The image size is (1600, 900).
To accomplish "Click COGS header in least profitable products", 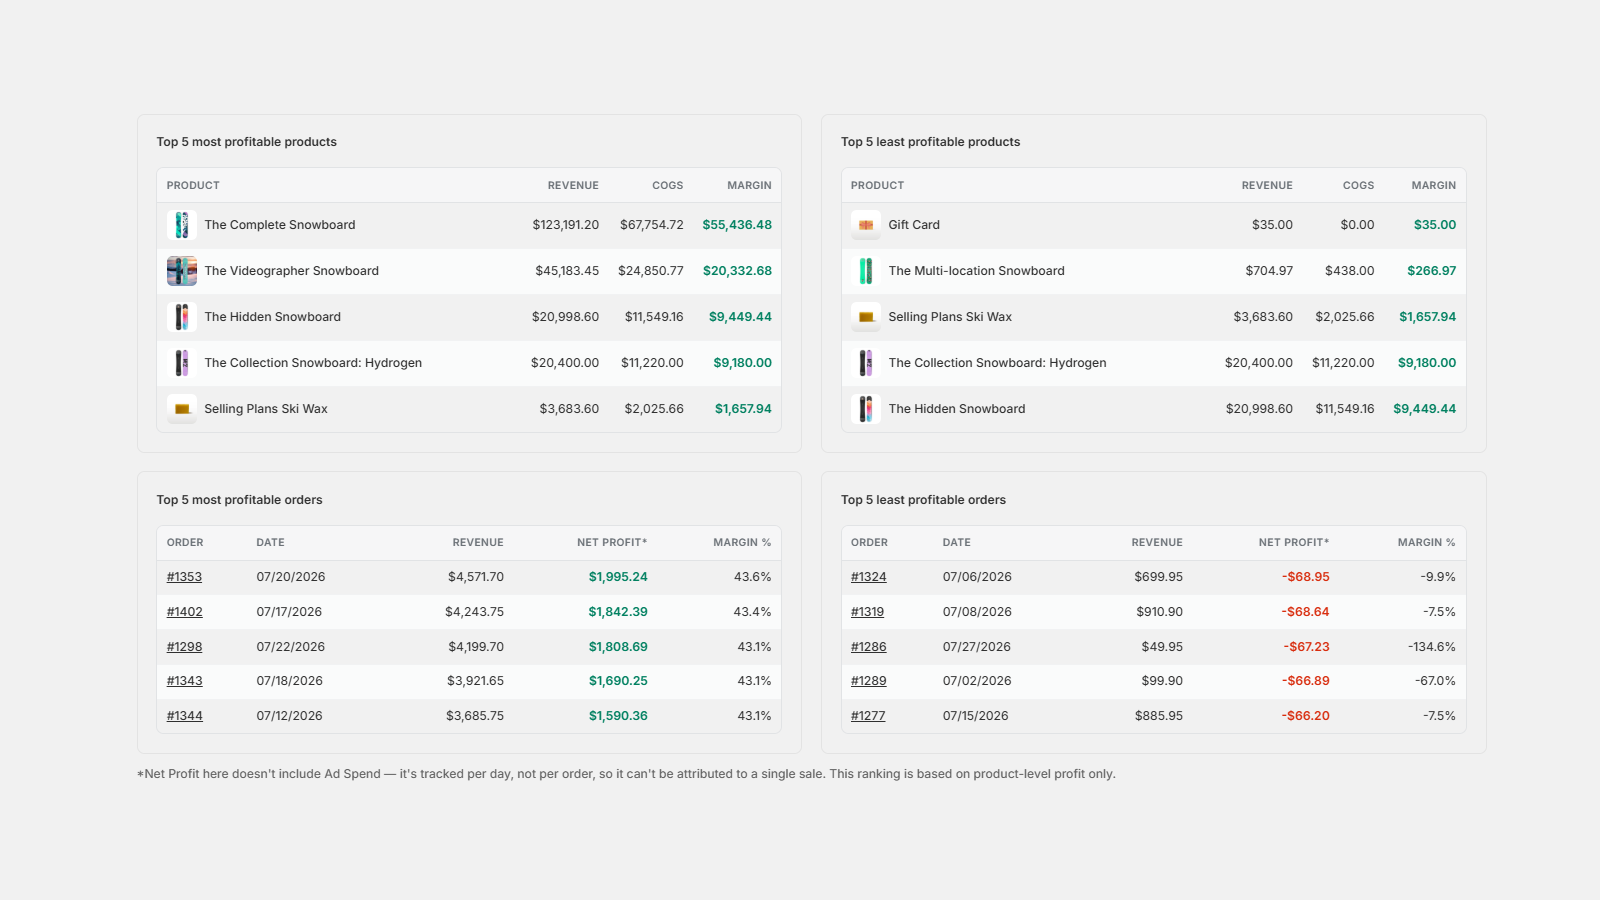I will point(1358,186).
